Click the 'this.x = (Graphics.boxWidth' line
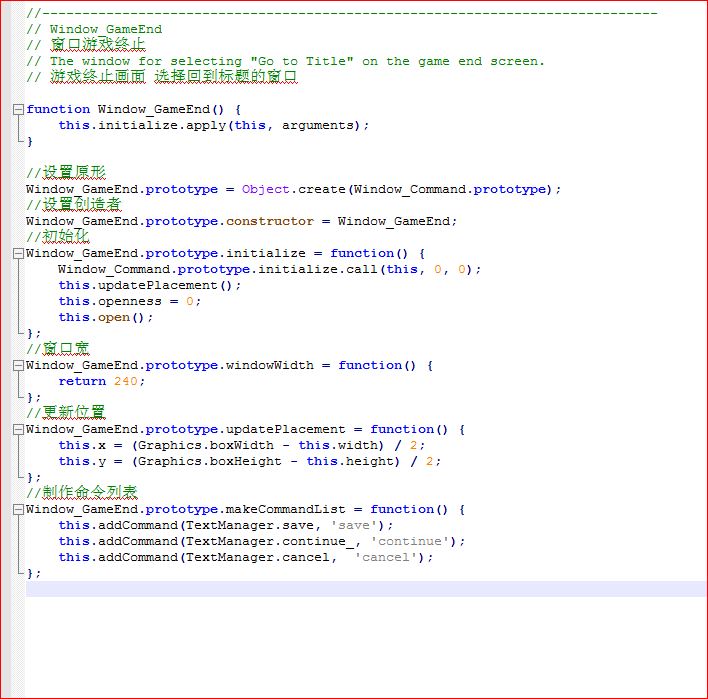The image size is (708, 699). pos(242,446)
